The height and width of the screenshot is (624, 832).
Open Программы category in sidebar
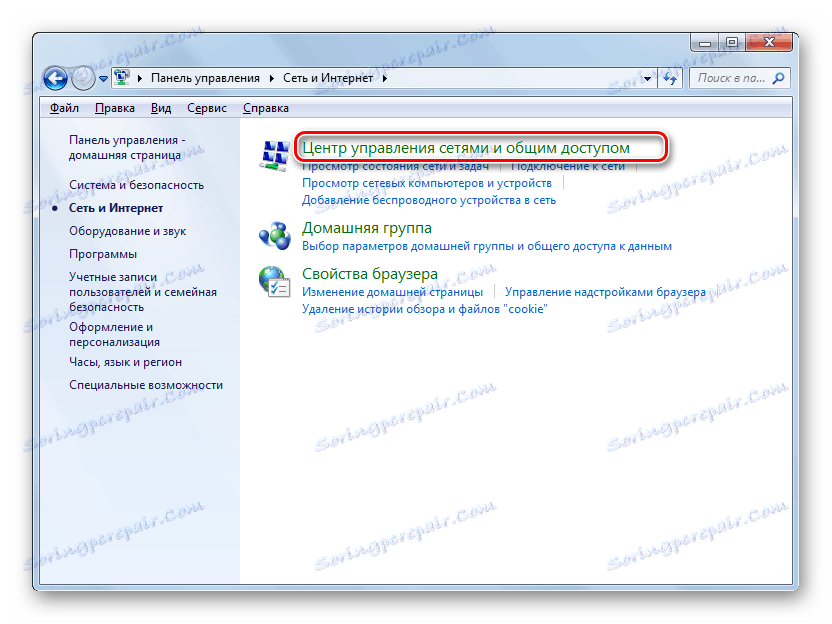(103, 254)
